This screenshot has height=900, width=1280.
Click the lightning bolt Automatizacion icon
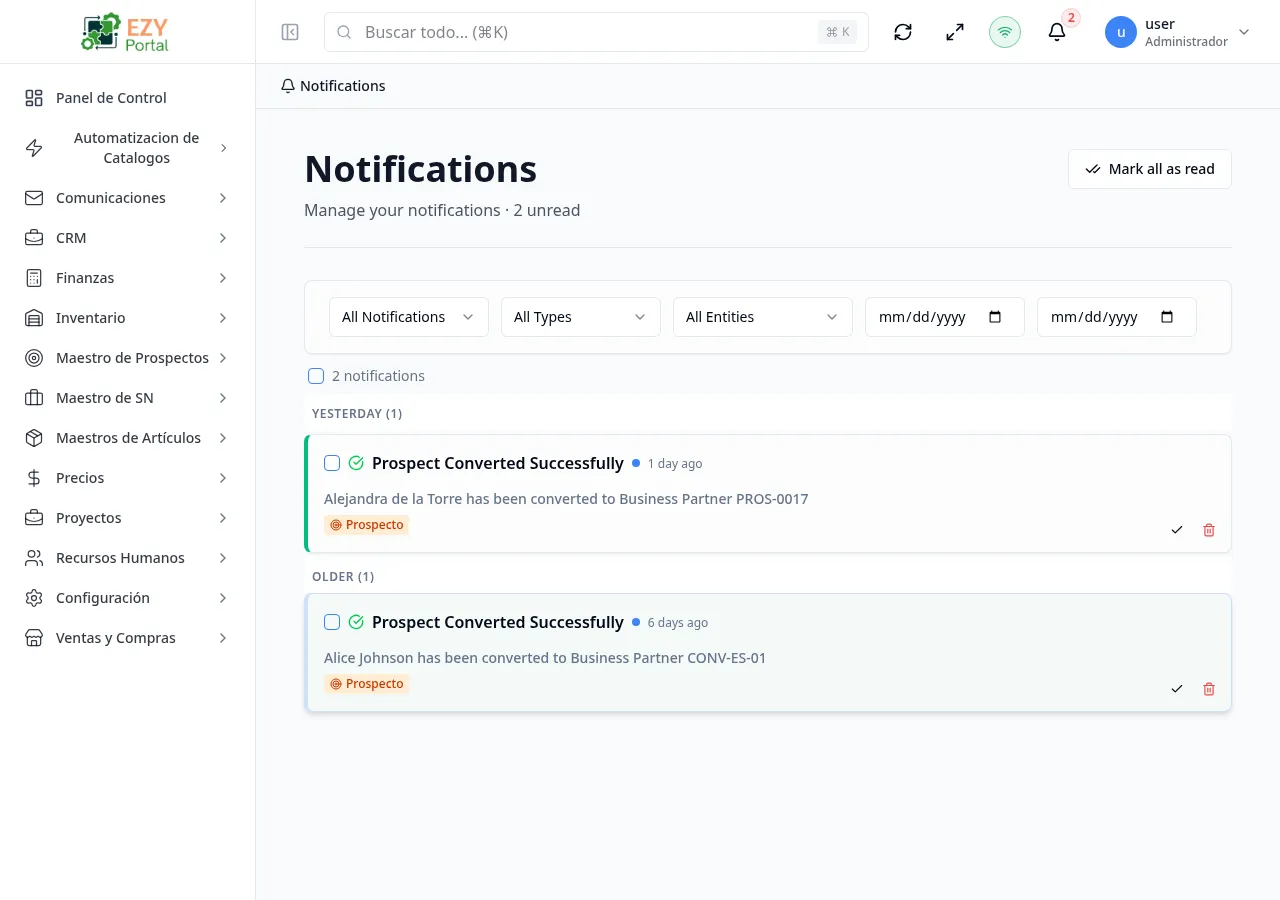coord(34,148)
